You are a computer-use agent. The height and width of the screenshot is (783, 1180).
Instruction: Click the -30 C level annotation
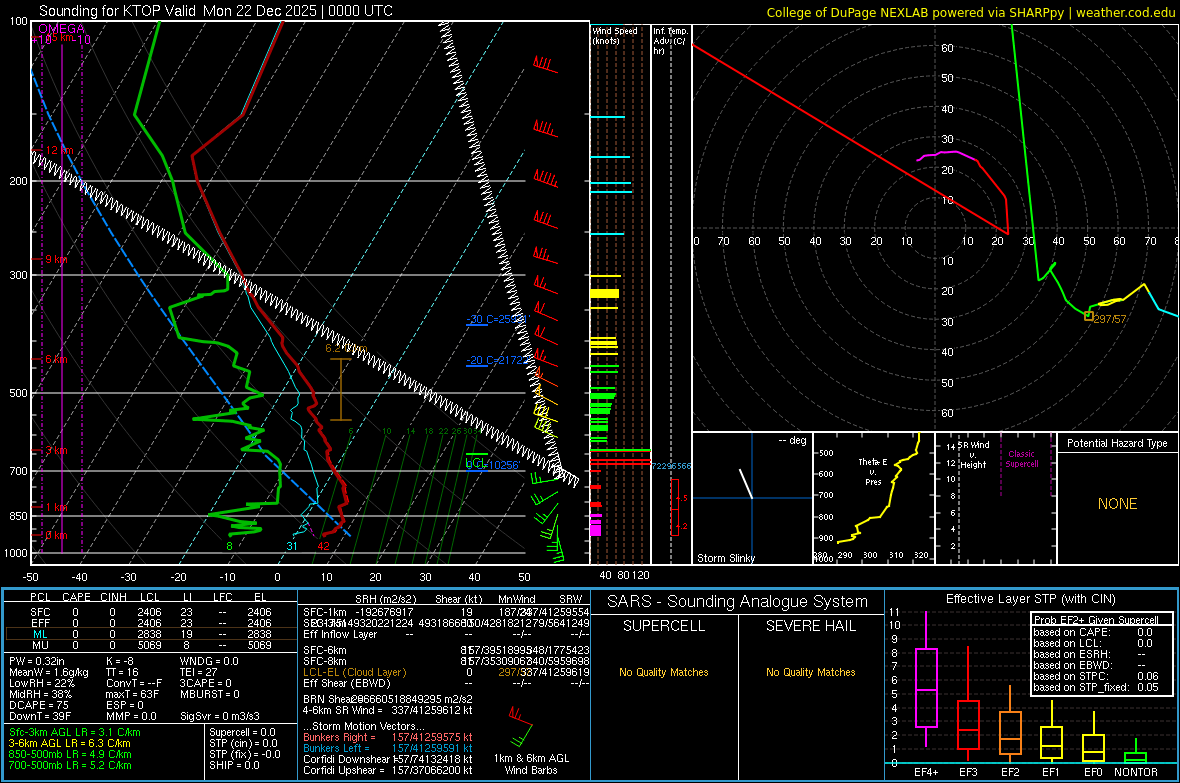tap(497, 319)
